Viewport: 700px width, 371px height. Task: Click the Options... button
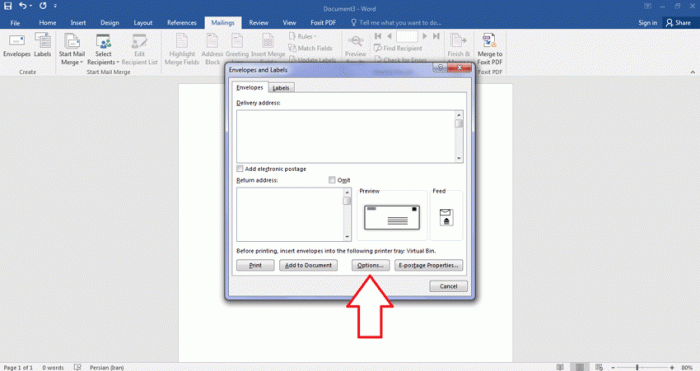point(371,265)
